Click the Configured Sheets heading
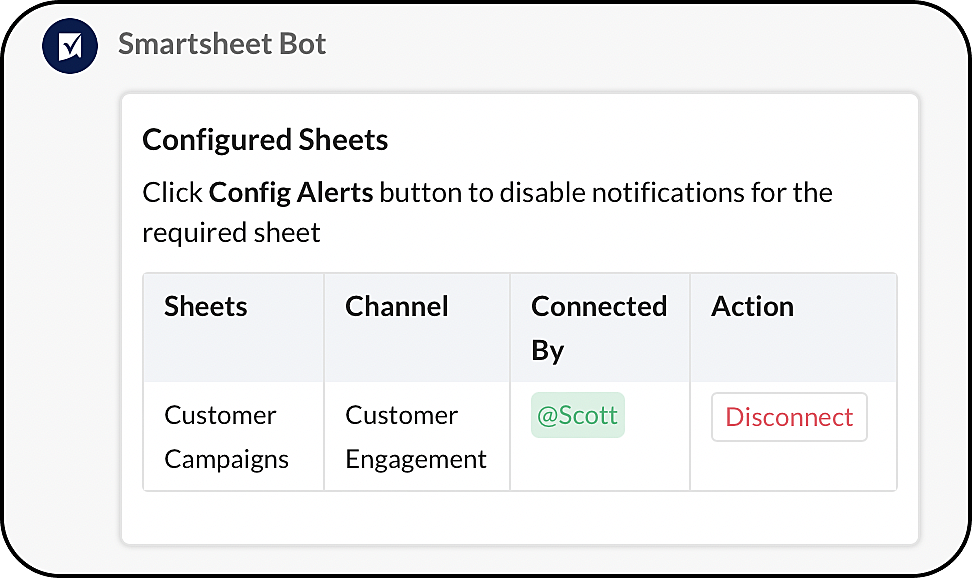 click(265, 140)
